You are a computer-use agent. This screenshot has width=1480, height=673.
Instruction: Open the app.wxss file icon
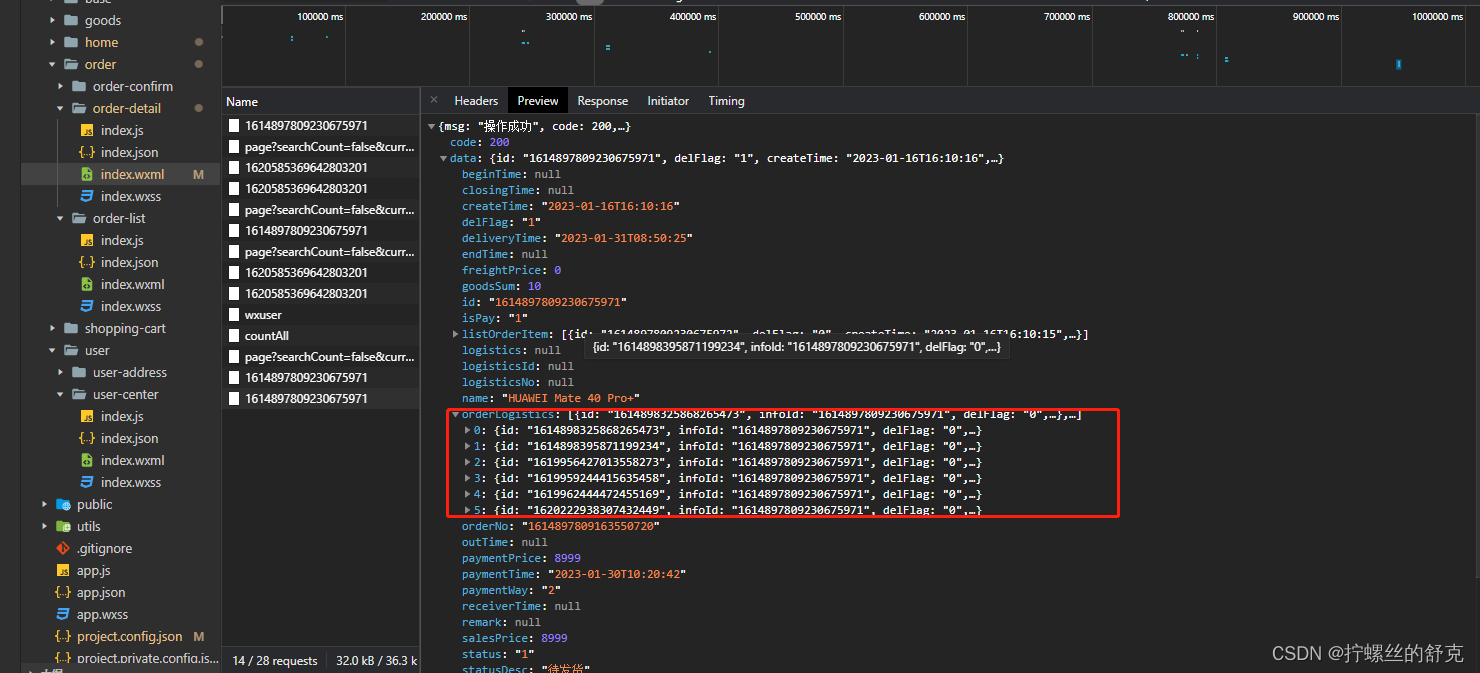coord(63,614)
